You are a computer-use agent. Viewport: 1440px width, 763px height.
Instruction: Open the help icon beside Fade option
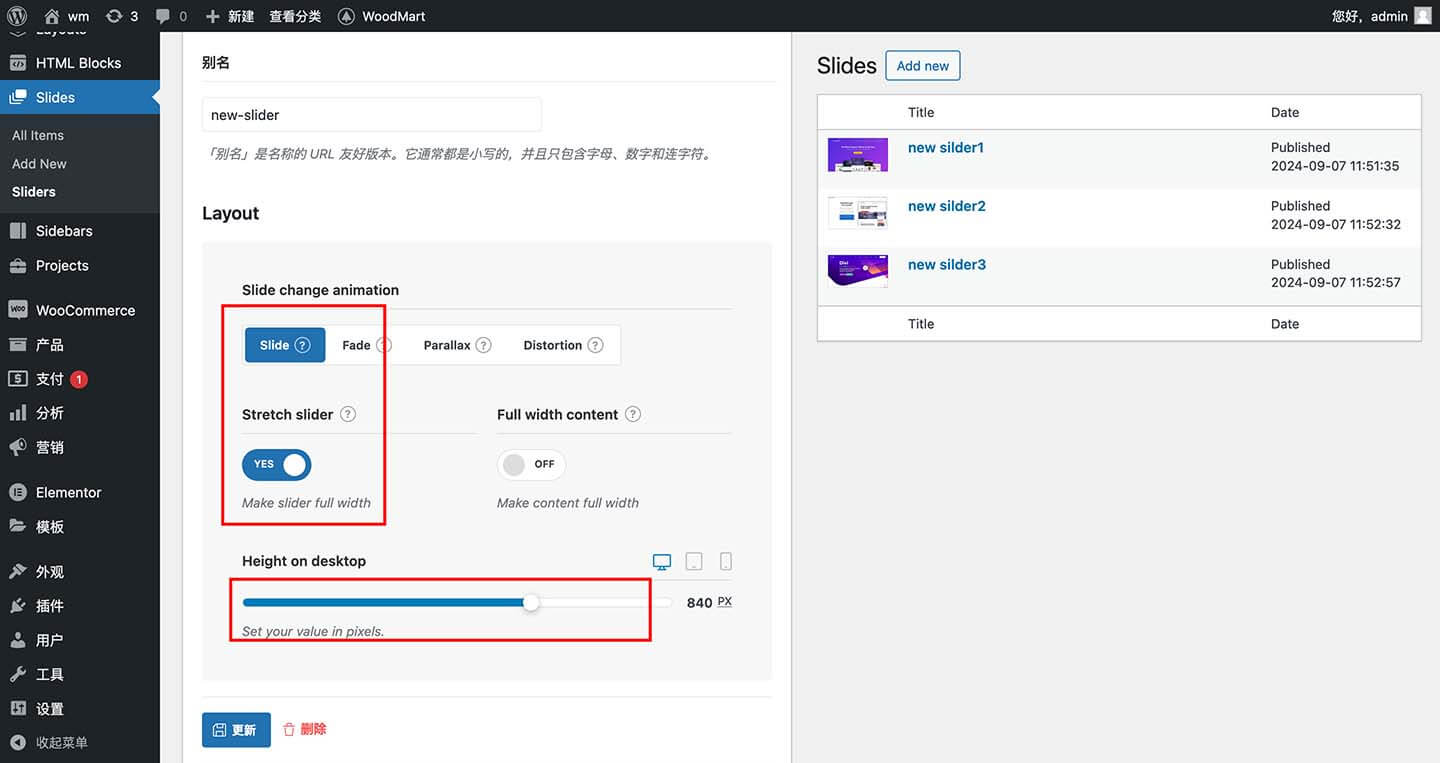click(x=384, y=345)
